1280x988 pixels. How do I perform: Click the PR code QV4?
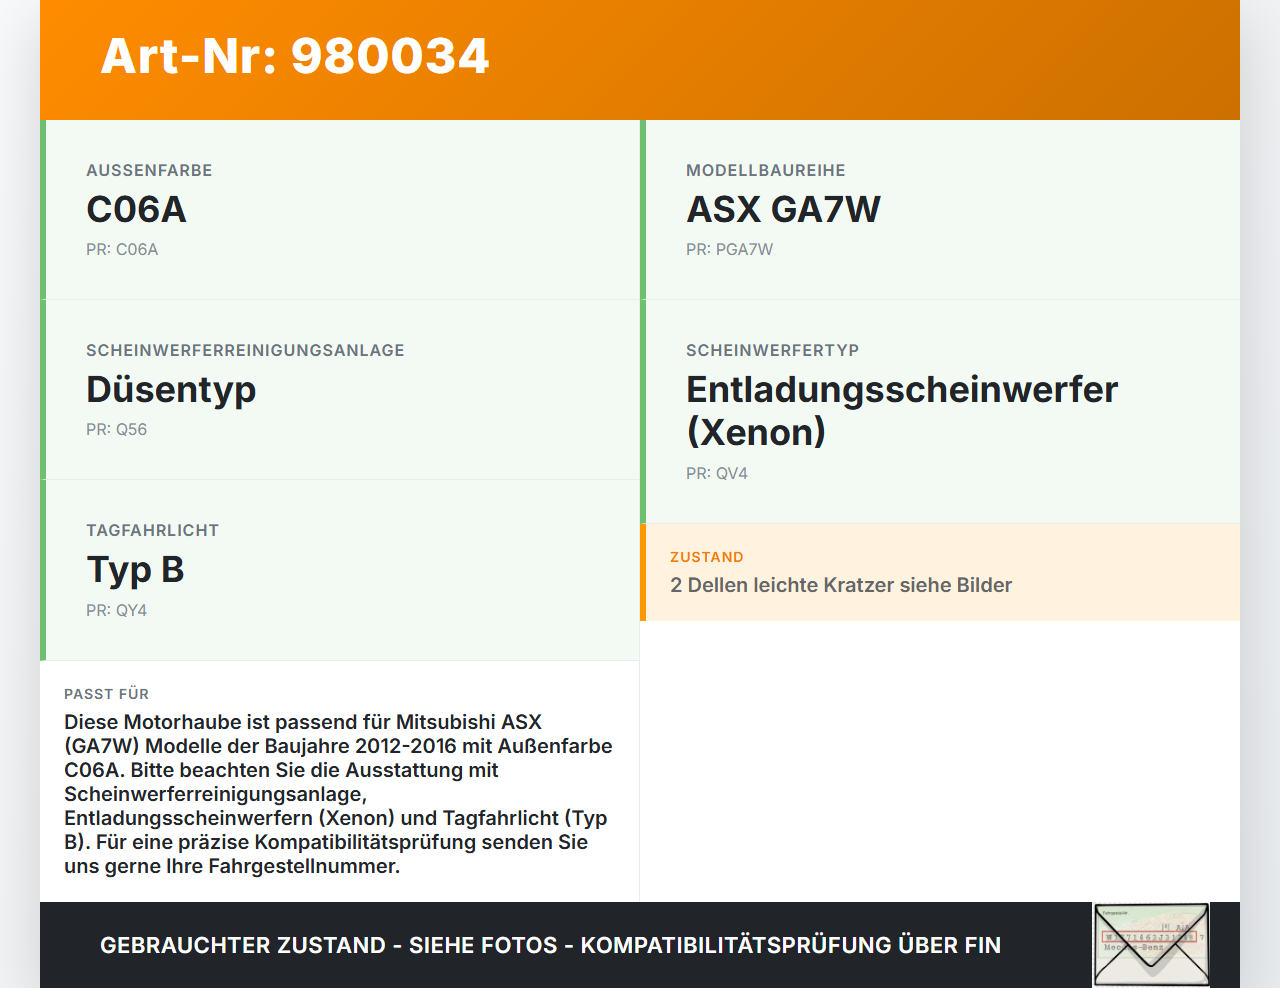pos(716,473)
